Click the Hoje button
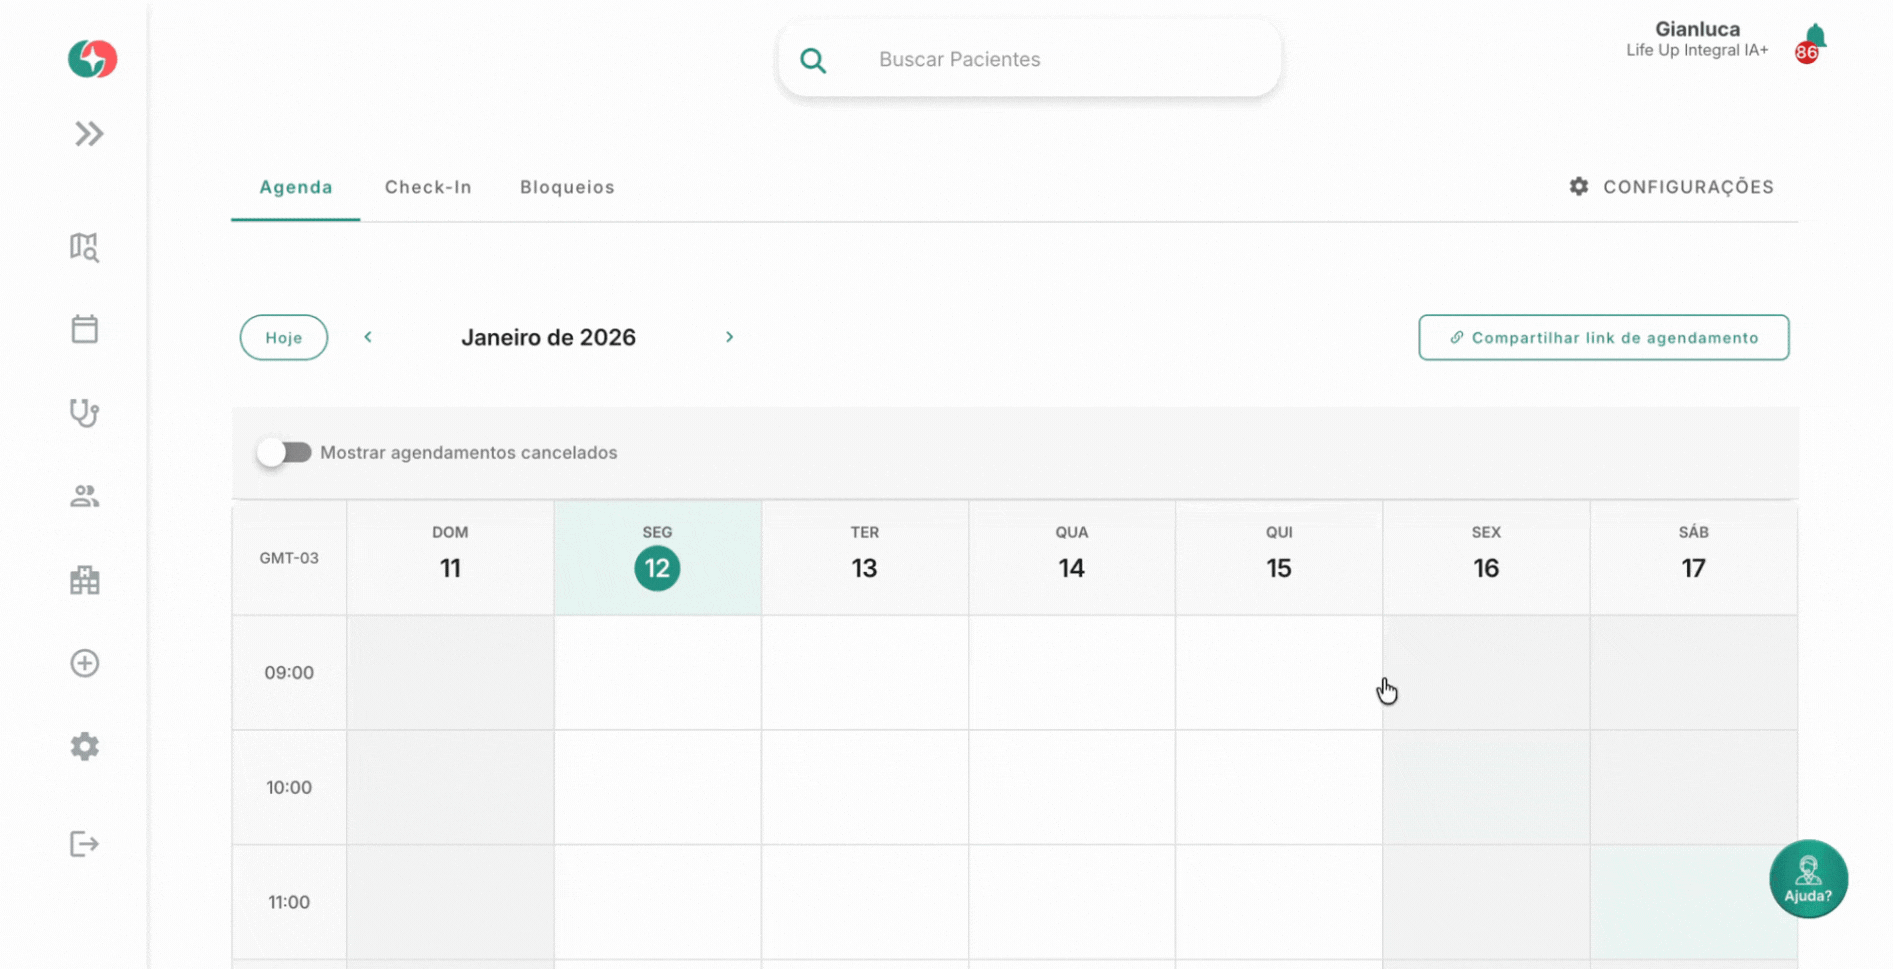Image resolution: width=1893 pixels, height=969 pixels. pyautogui.click(x=284, y=338)
